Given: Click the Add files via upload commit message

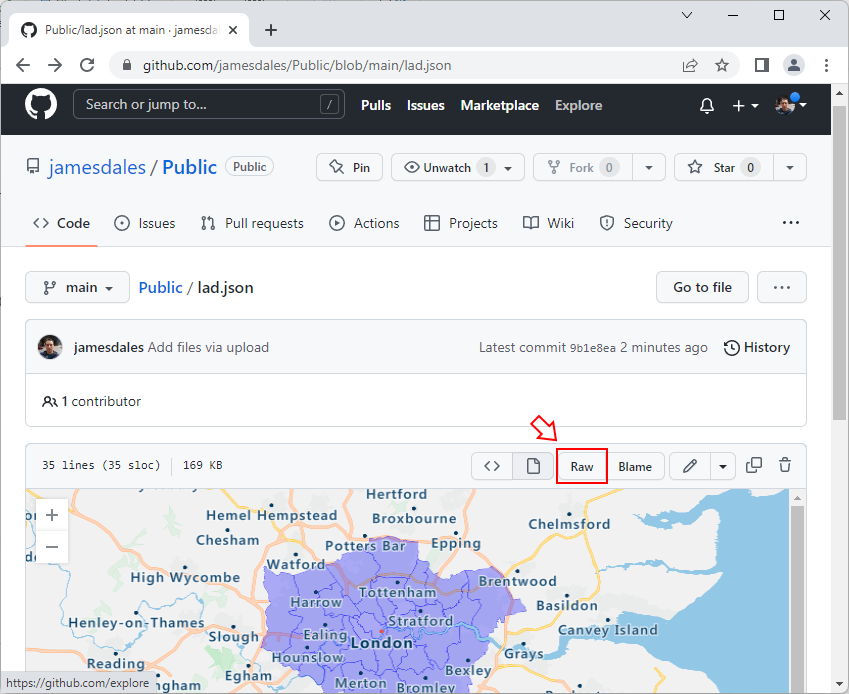Looking at the screenshot, I should click(x=208, y=347).
